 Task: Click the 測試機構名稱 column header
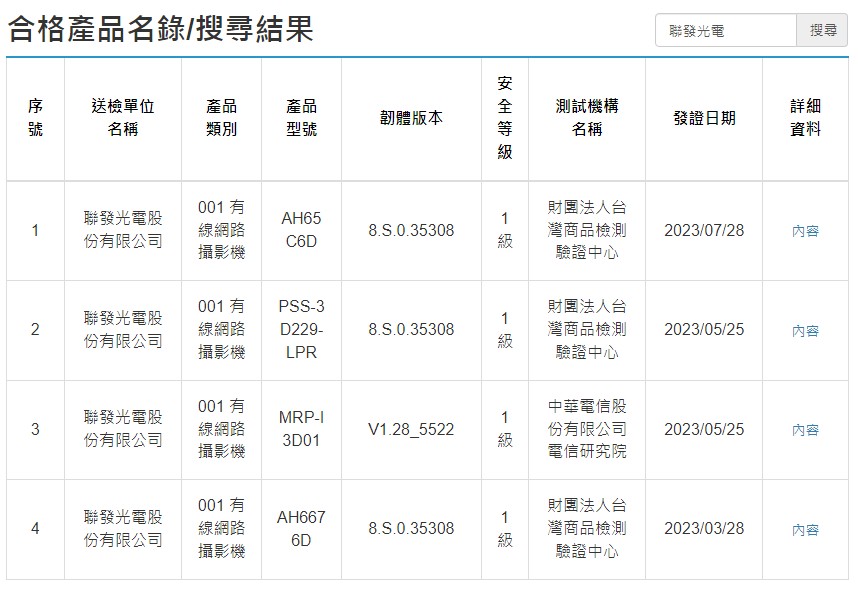tap(587, 118)
